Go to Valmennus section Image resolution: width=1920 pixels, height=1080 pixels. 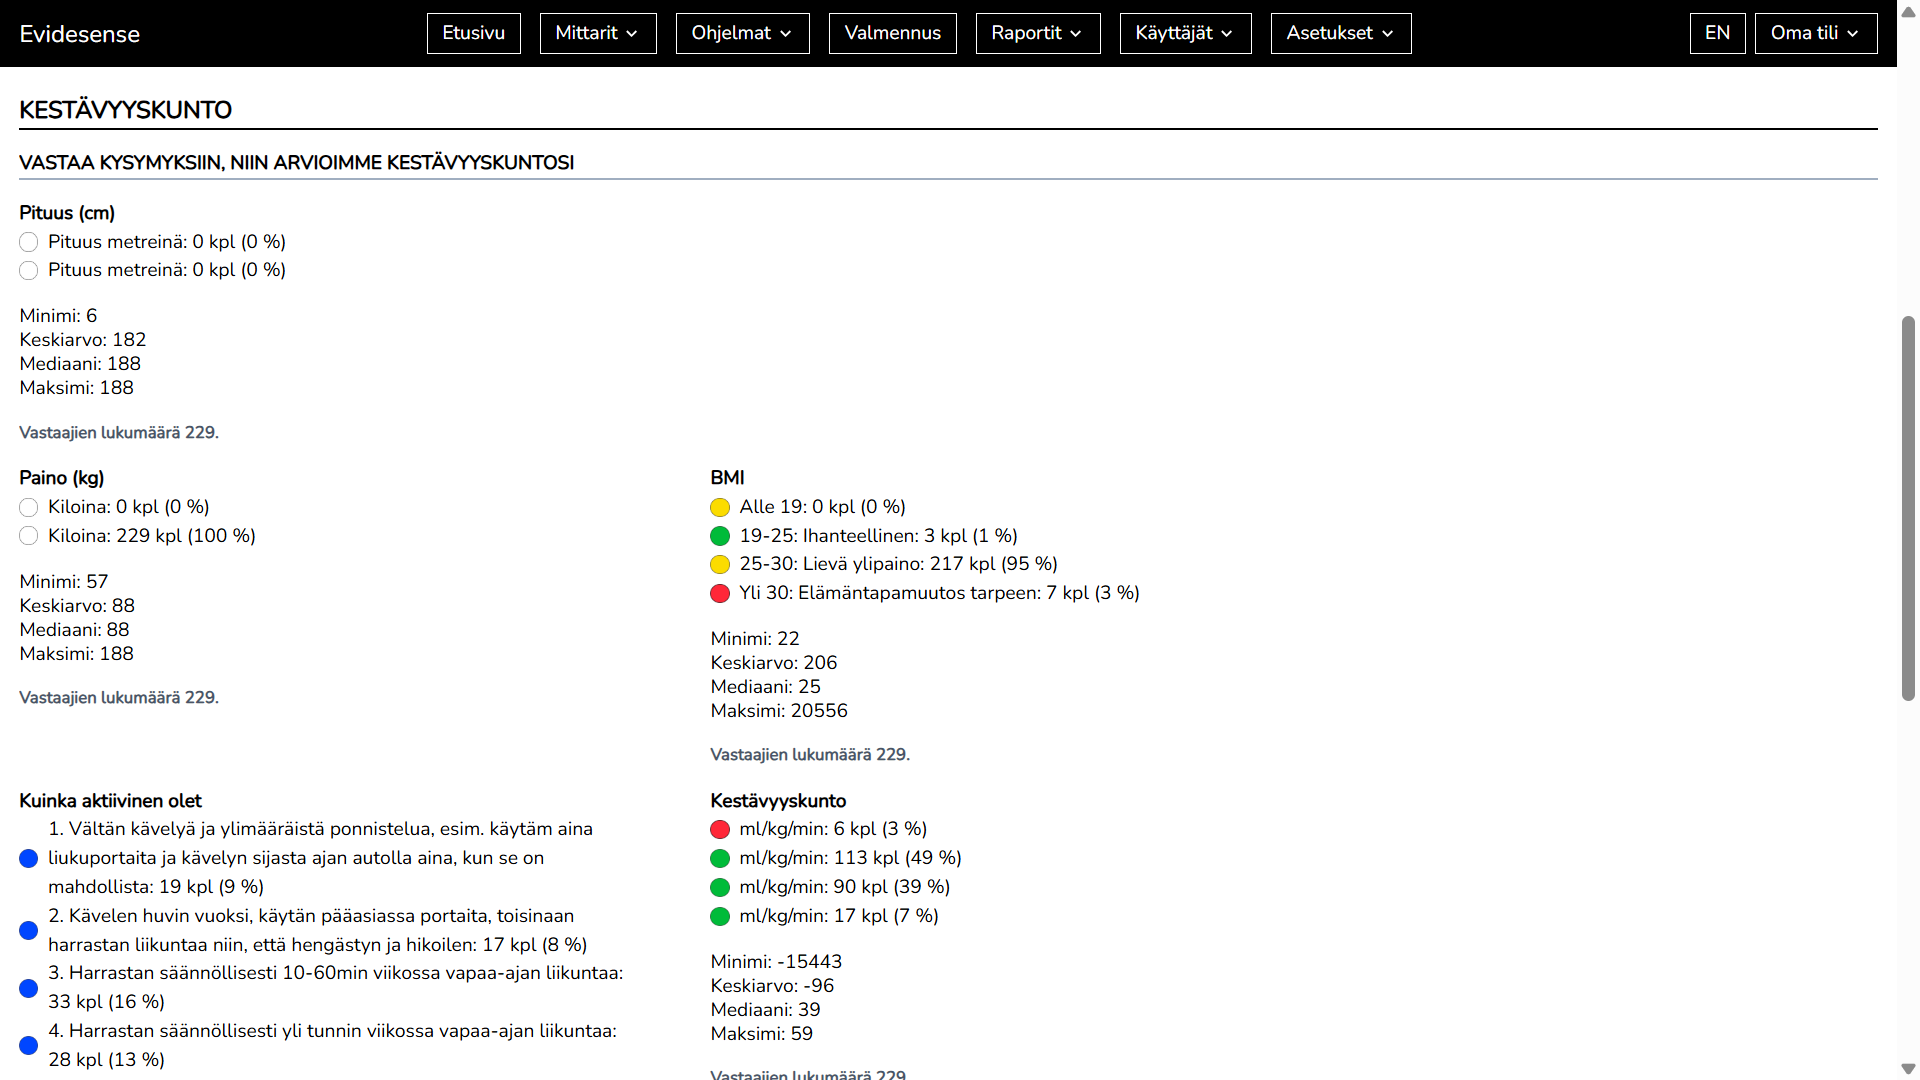click(892, 33)
